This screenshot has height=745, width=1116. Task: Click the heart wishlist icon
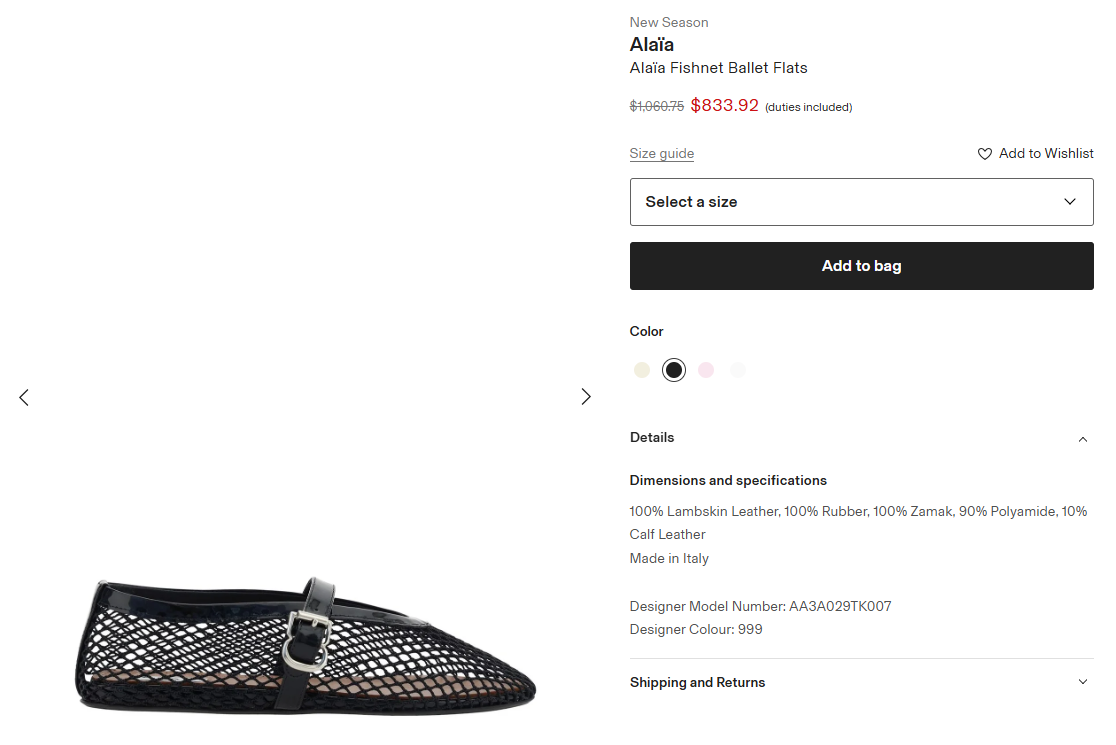(x=985, y=154)
